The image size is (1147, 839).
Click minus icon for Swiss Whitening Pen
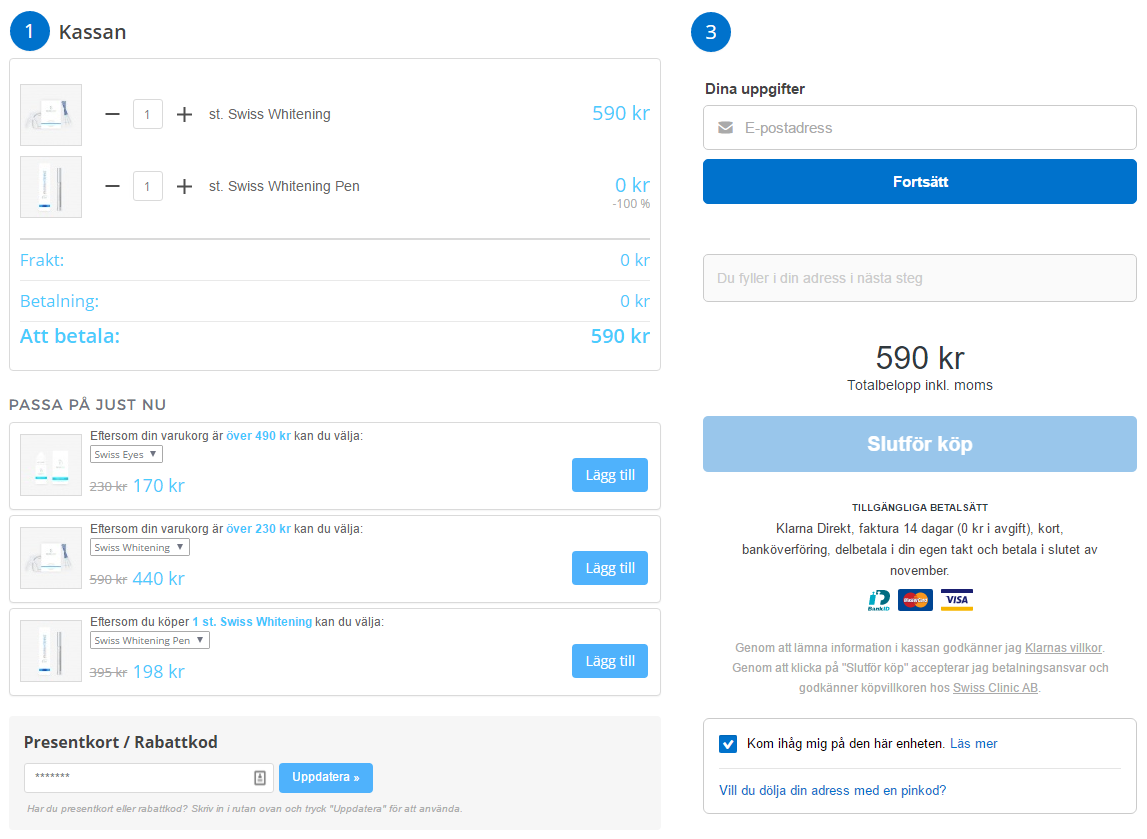coord(112,186)
